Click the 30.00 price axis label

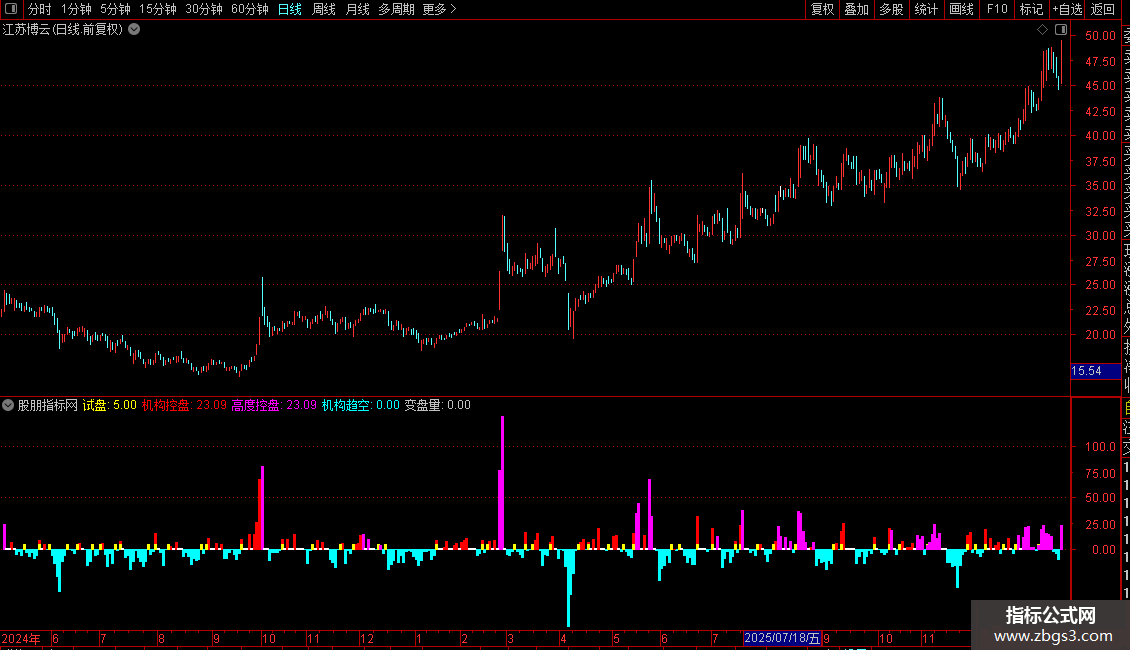pos(1100,236)
